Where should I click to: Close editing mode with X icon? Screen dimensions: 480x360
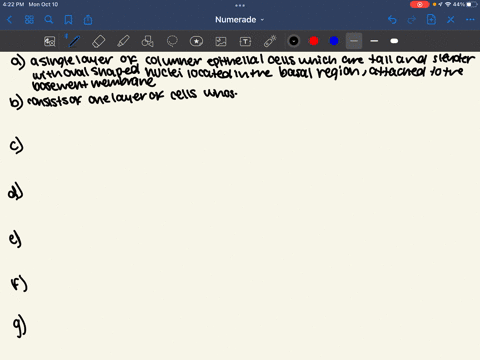pyautogui.click(x=451, y=20)
